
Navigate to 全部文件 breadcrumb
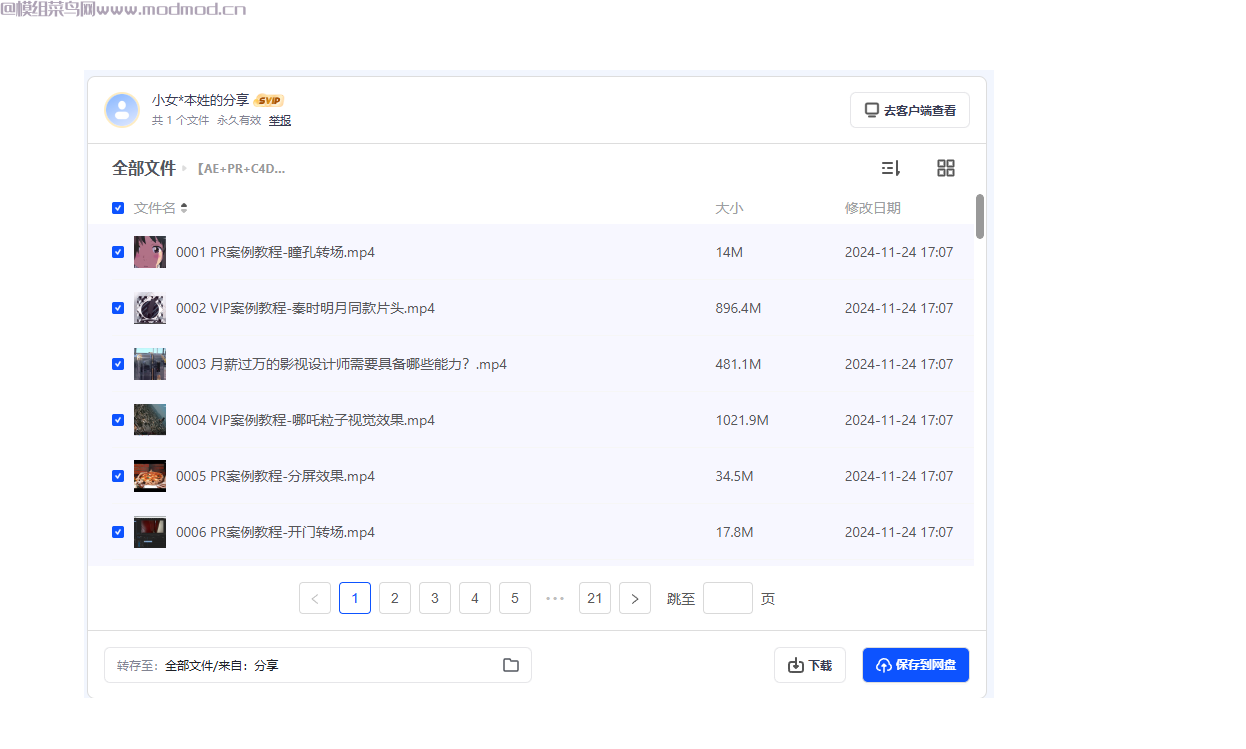point(144,168)
